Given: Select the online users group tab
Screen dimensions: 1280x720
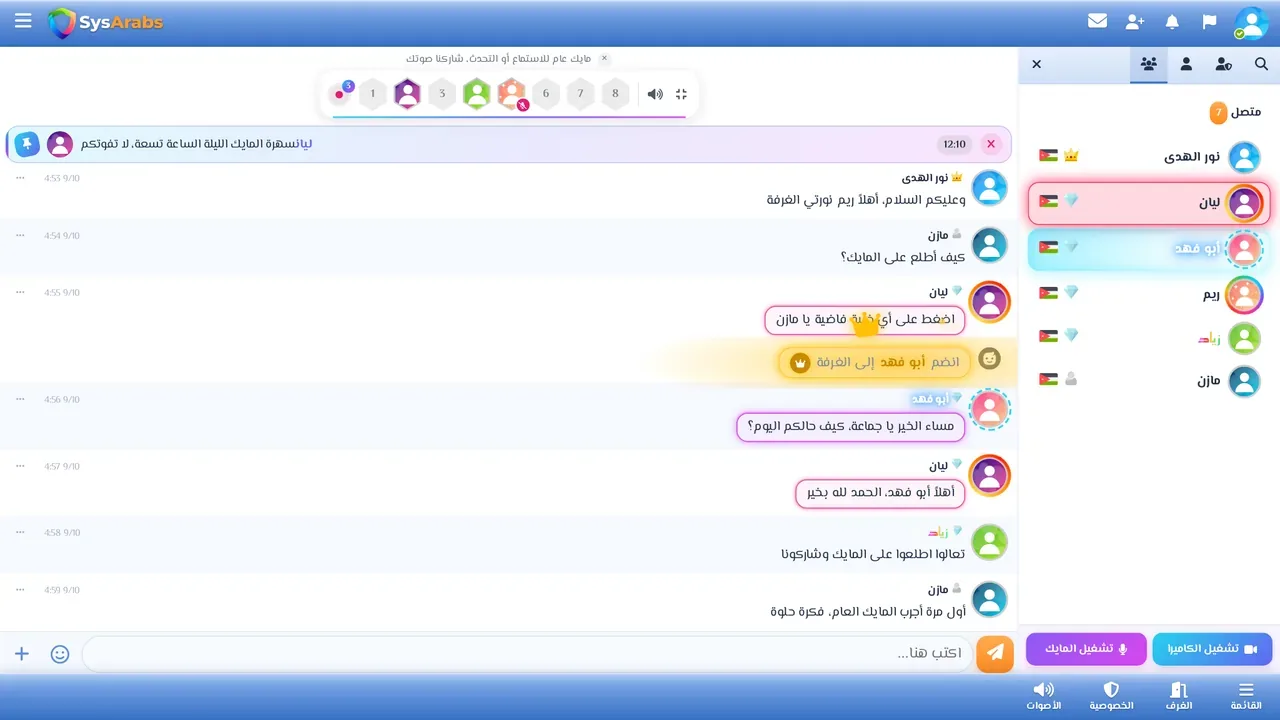Looking at the screenshot, I should 1149,64.
